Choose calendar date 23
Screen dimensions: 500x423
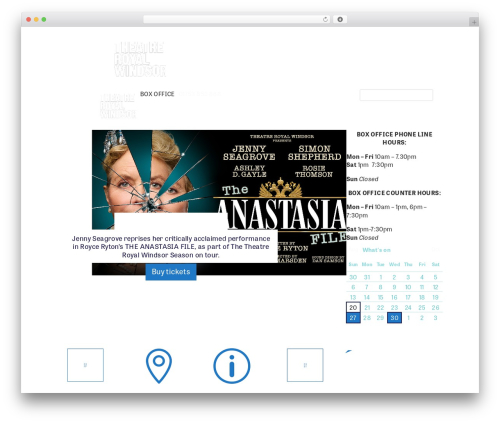click(x=394, y=307)
